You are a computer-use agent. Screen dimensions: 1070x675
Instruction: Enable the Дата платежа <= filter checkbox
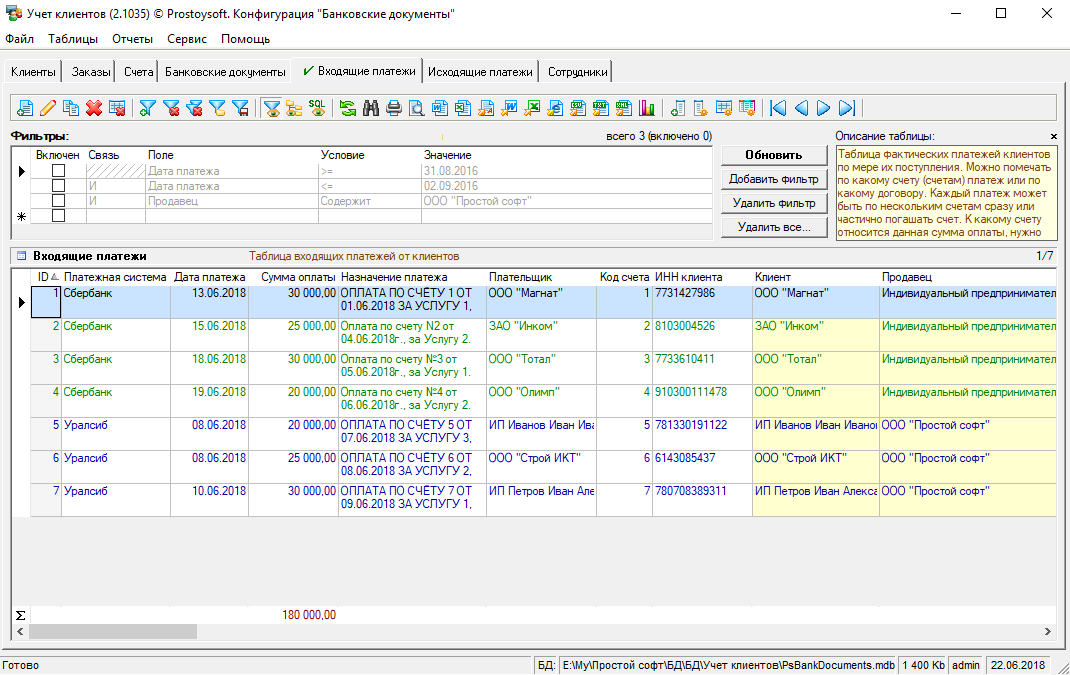click(58, 186)
